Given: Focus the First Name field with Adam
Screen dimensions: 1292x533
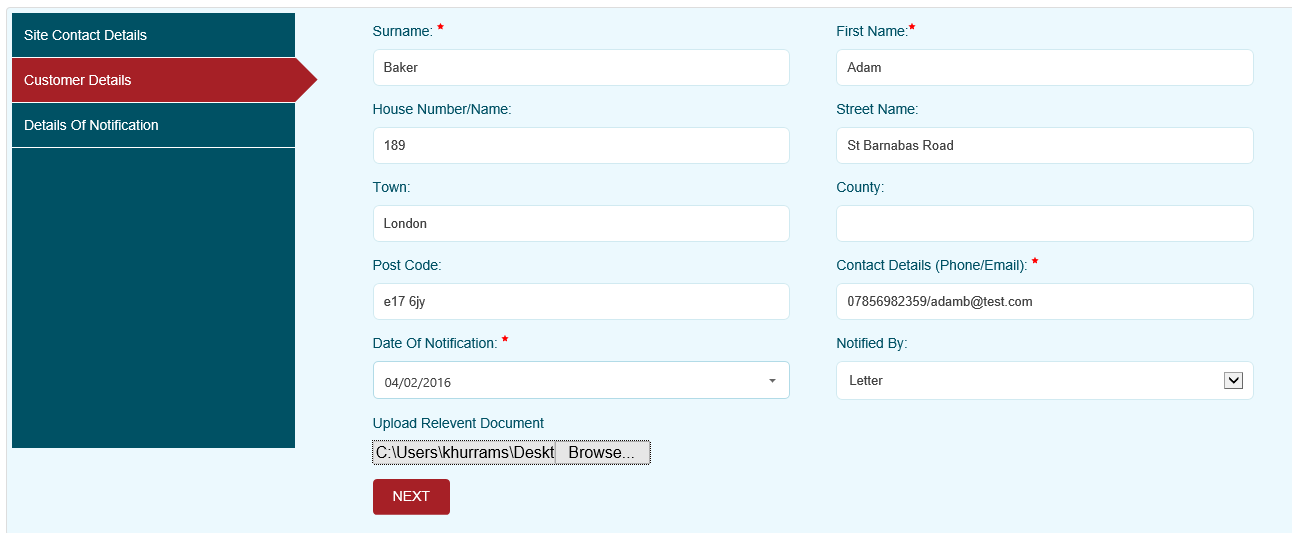Looking at the screenshot, I should [x=1044, y=68].
